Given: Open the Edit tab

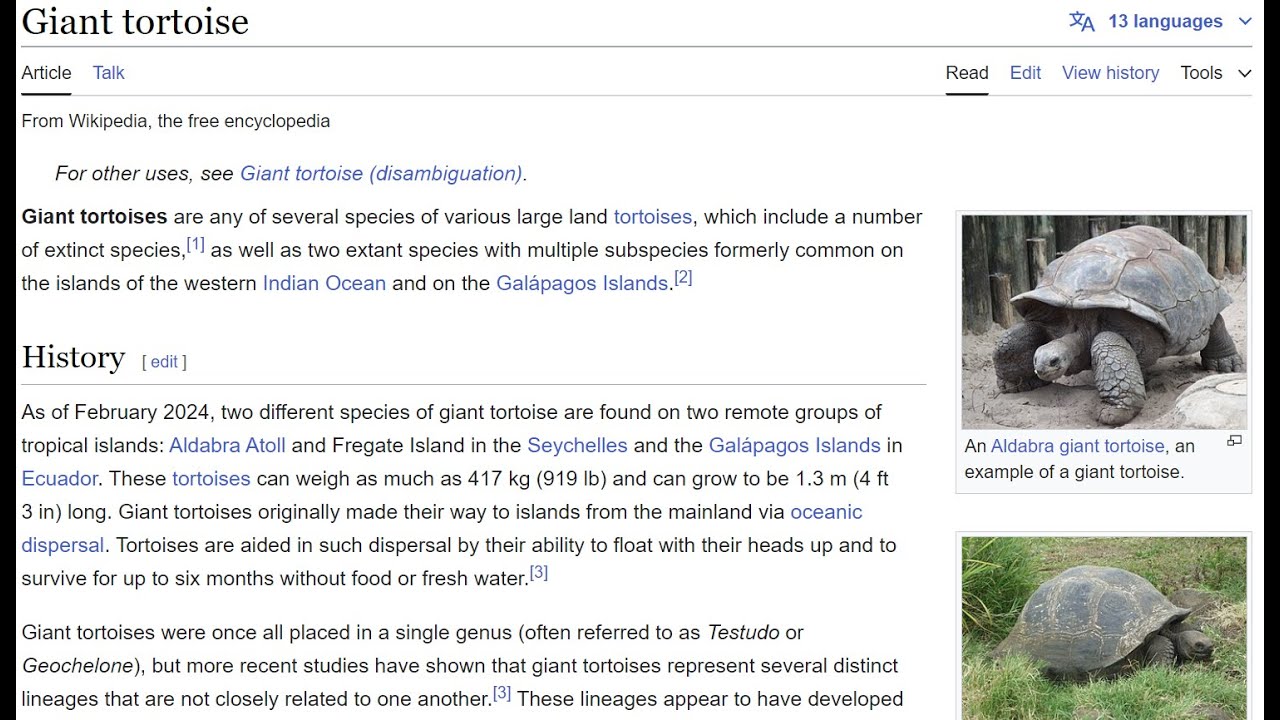Looking at the screenshot, I should tap(1025, 73).
